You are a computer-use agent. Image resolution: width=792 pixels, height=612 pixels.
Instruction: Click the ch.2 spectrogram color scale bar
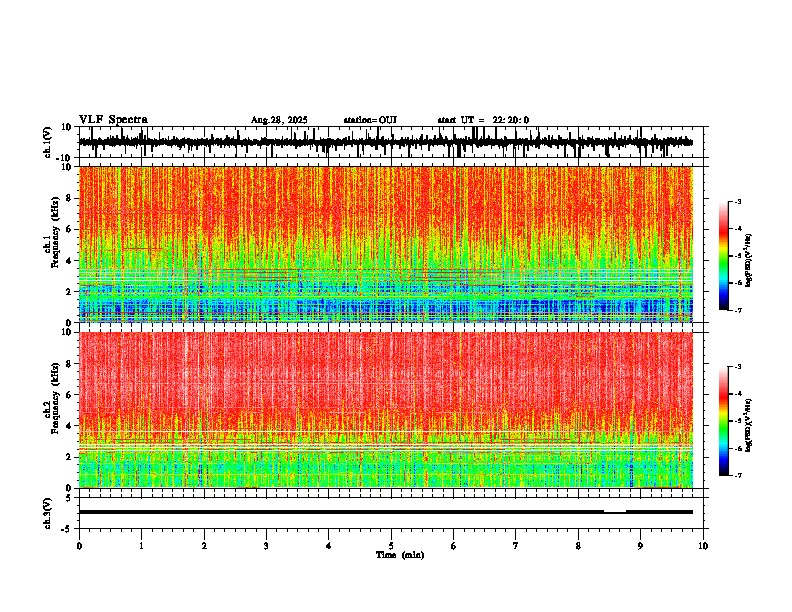(x=724, y=421)
